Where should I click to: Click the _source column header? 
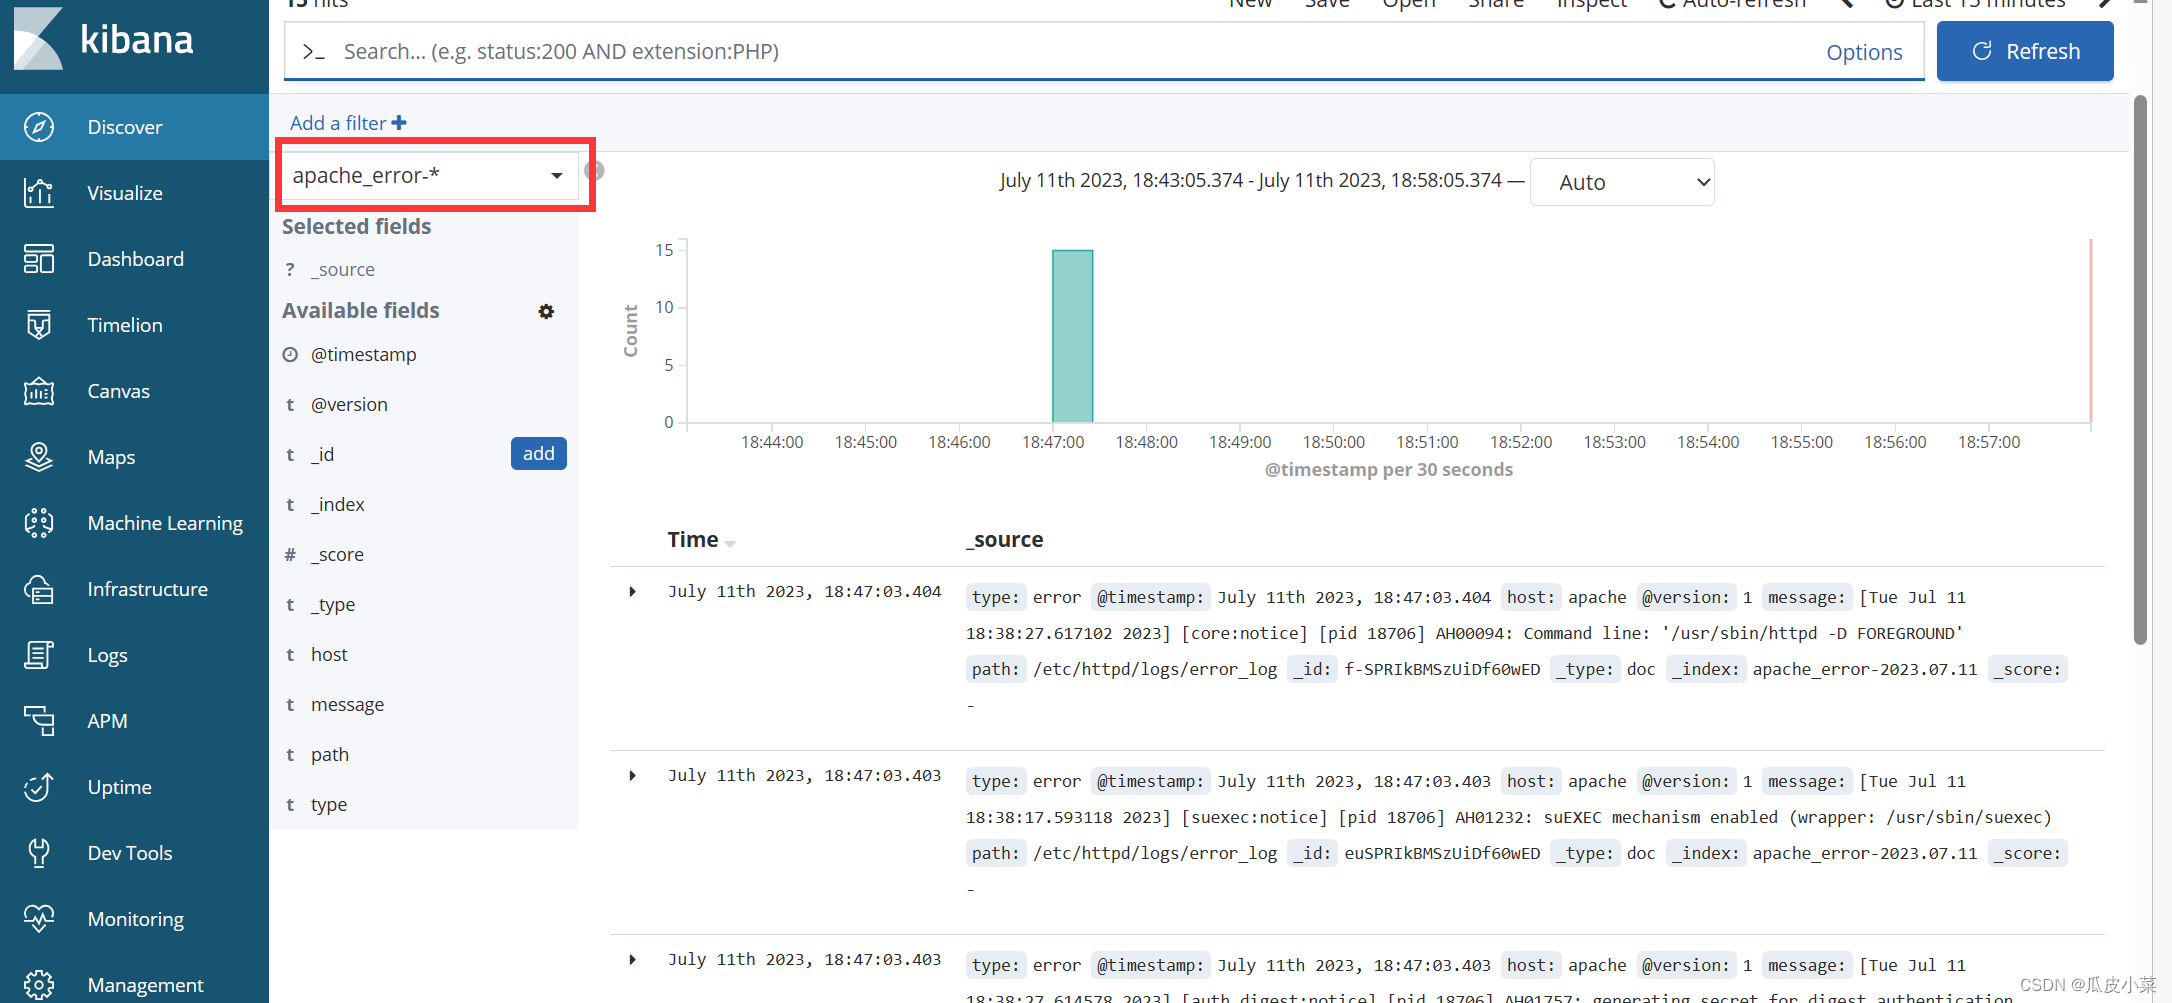pyautogui.click(x=1004, y=540)
